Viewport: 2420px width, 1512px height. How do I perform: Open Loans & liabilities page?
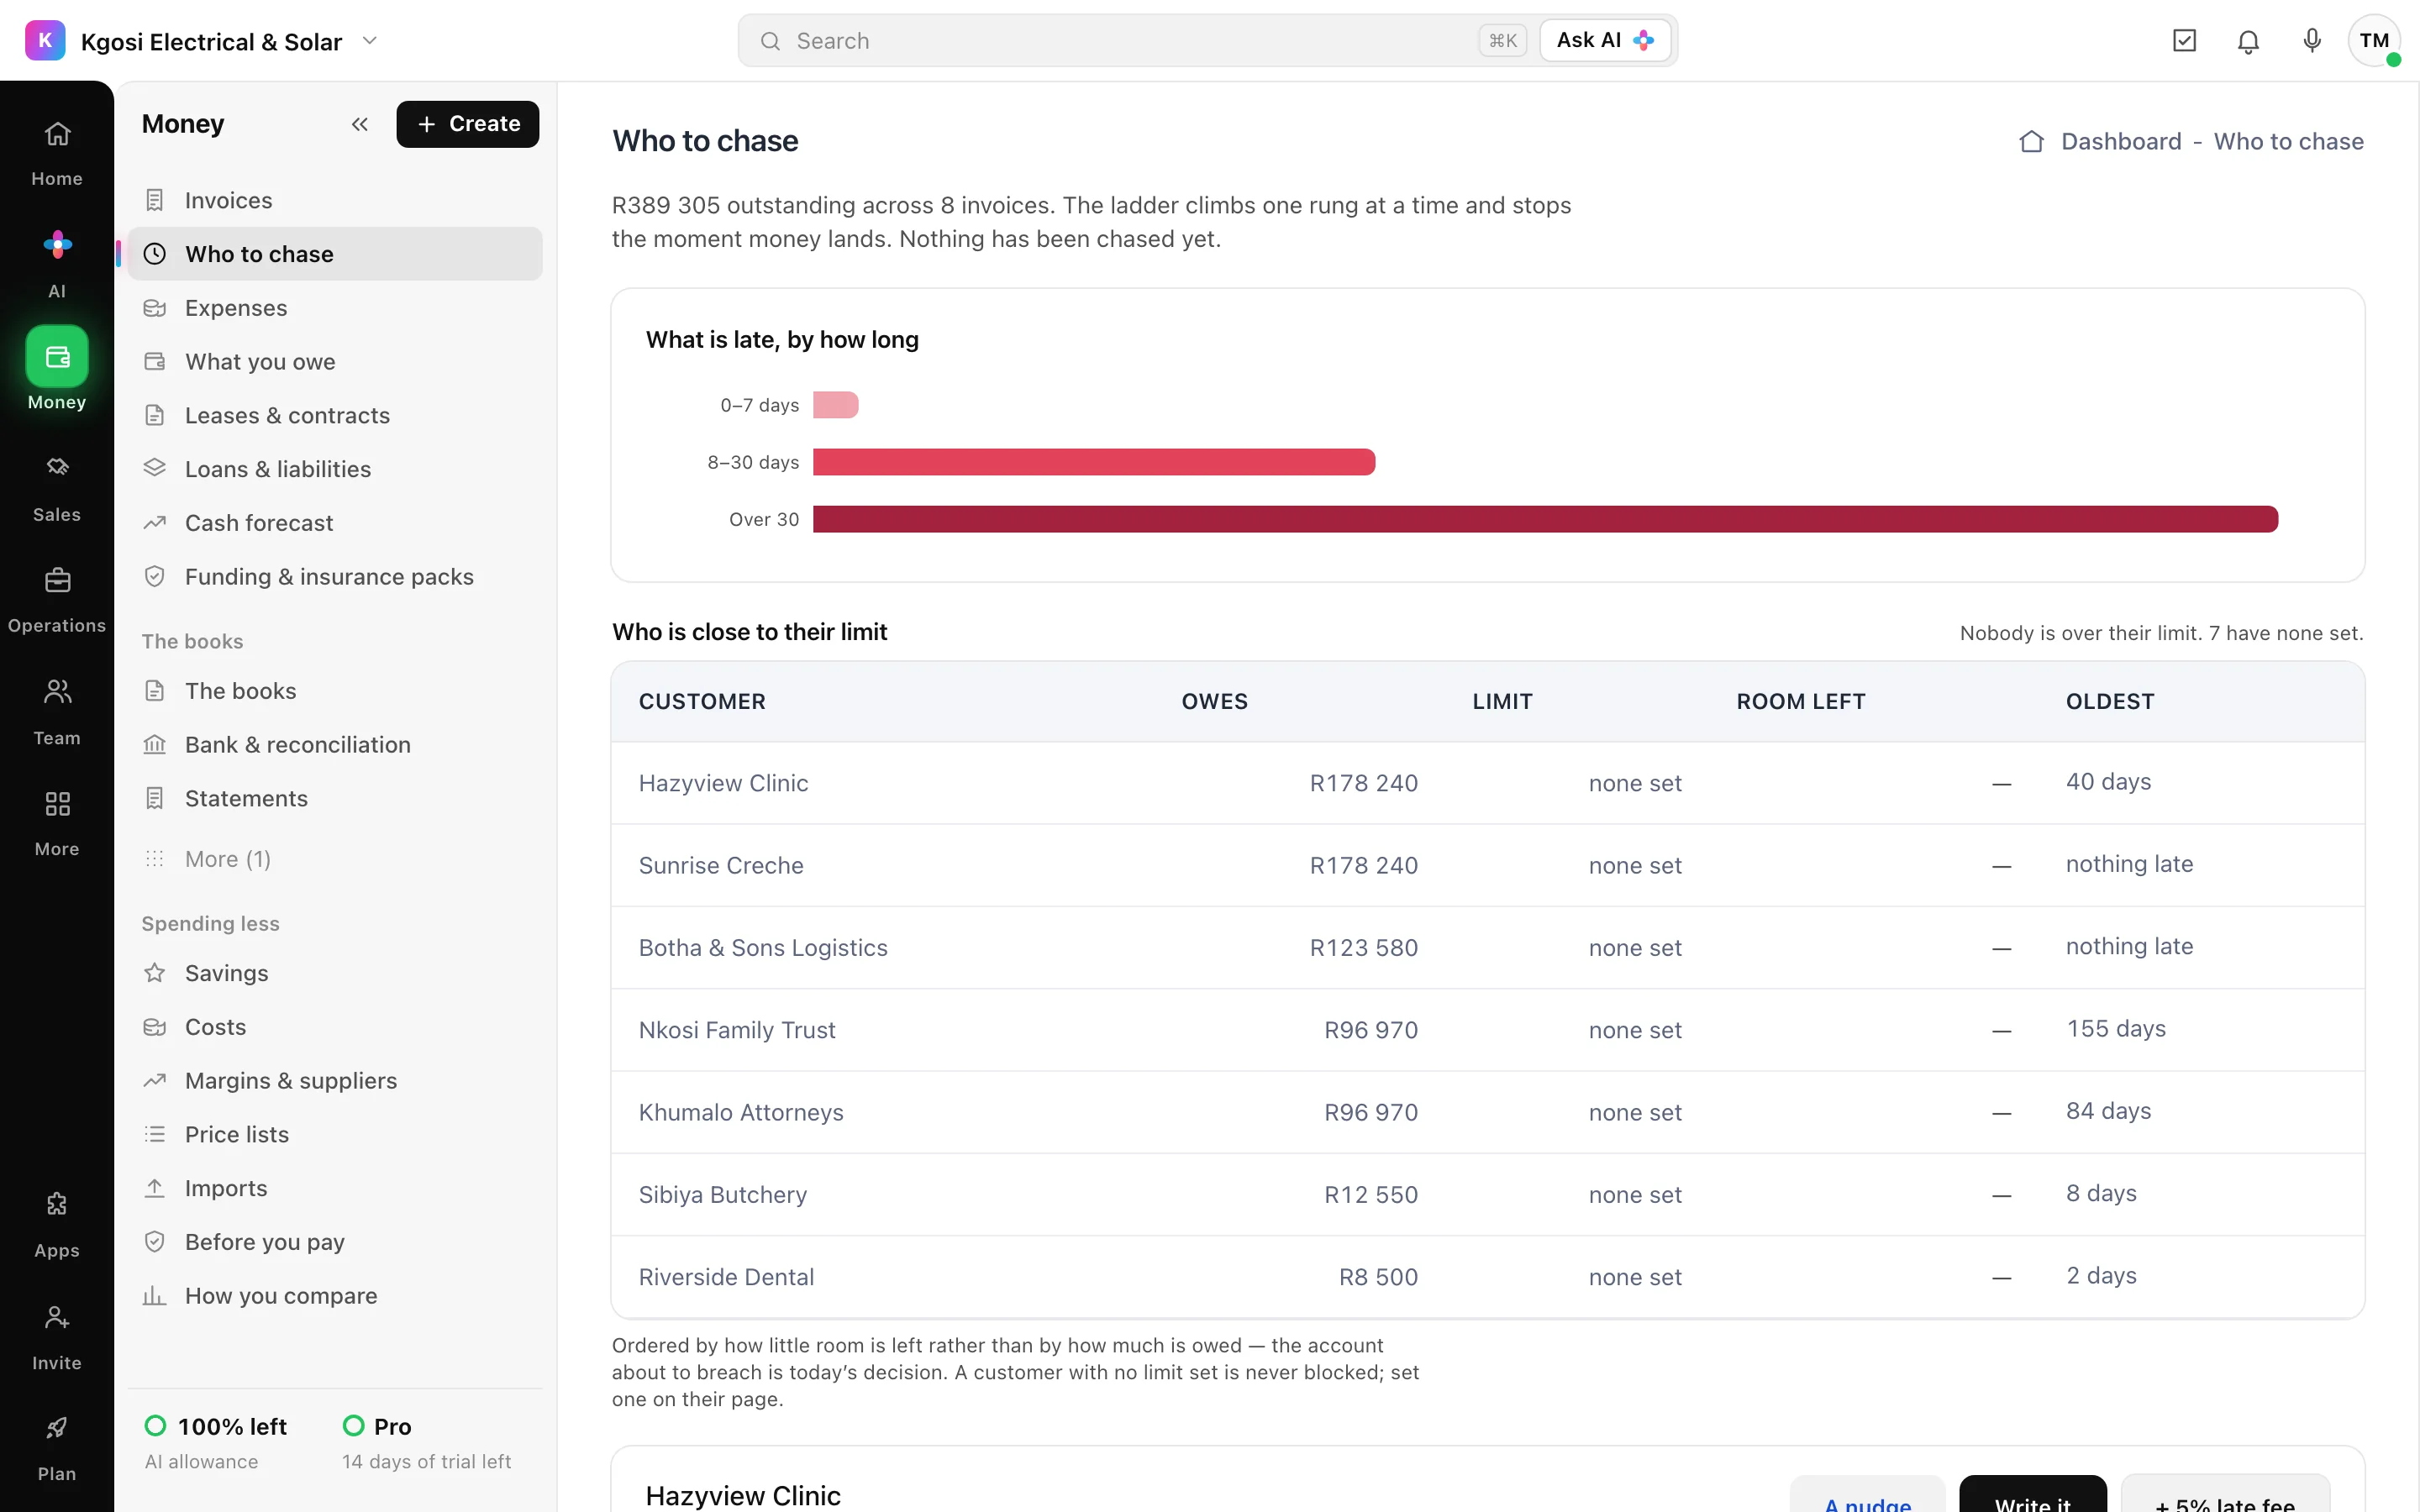pos(335,469)
